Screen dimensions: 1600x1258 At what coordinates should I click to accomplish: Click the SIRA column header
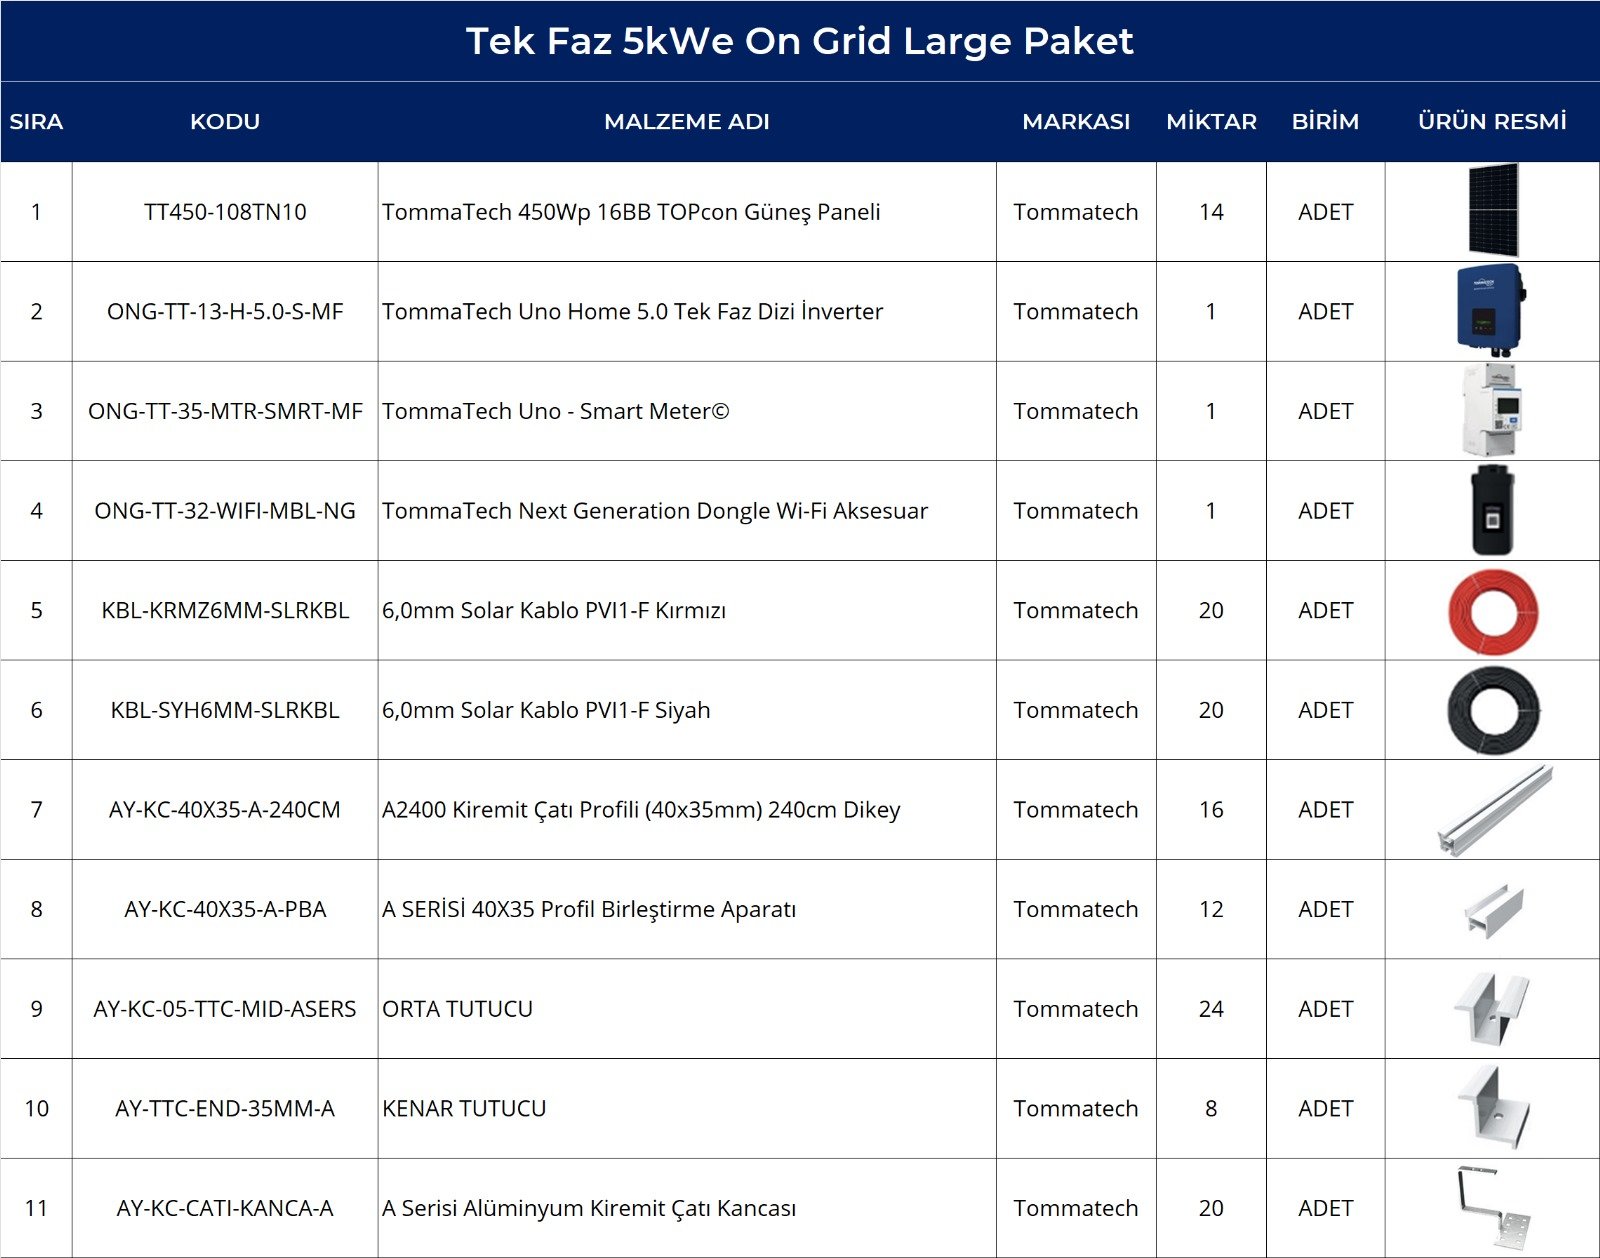click(x=36, y=122)
